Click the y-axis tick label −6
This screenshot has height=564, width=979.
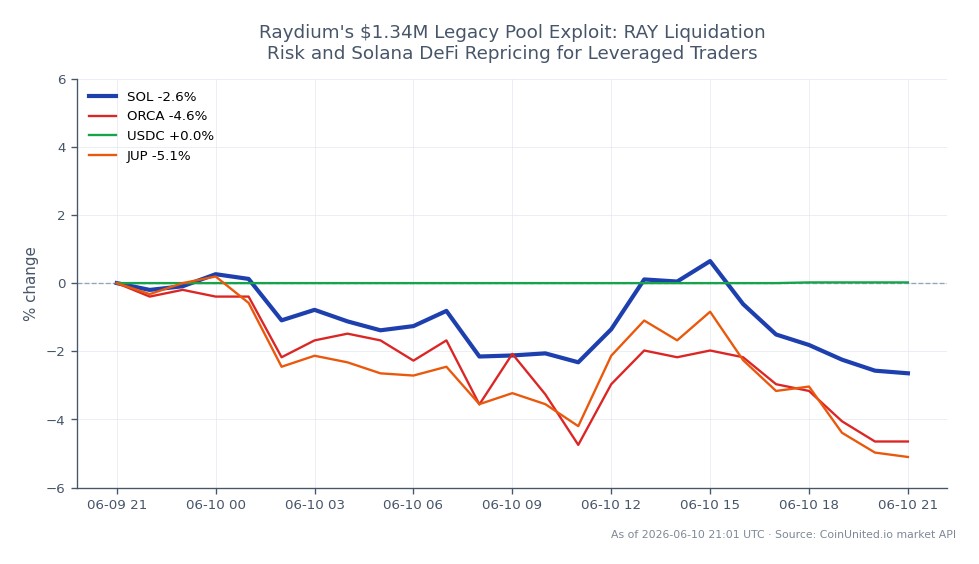(57, 488)
